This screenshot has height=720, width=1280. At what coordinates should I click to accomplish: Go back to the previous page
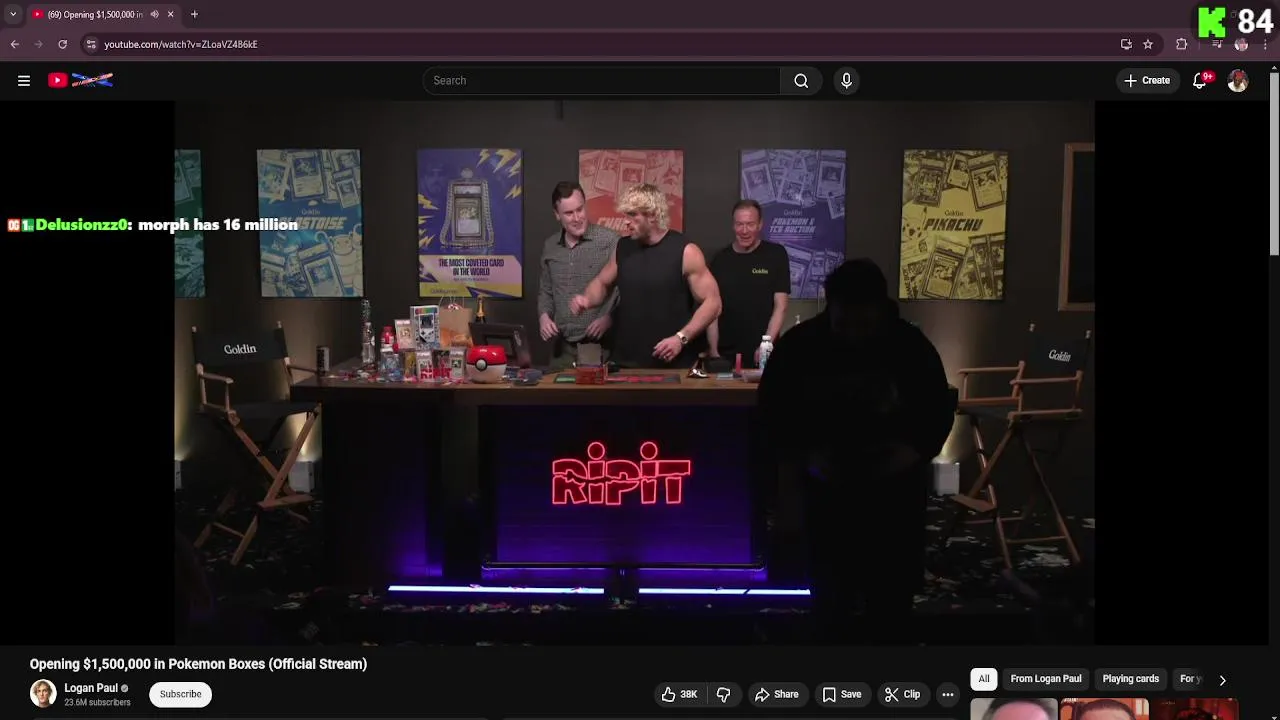15,44
